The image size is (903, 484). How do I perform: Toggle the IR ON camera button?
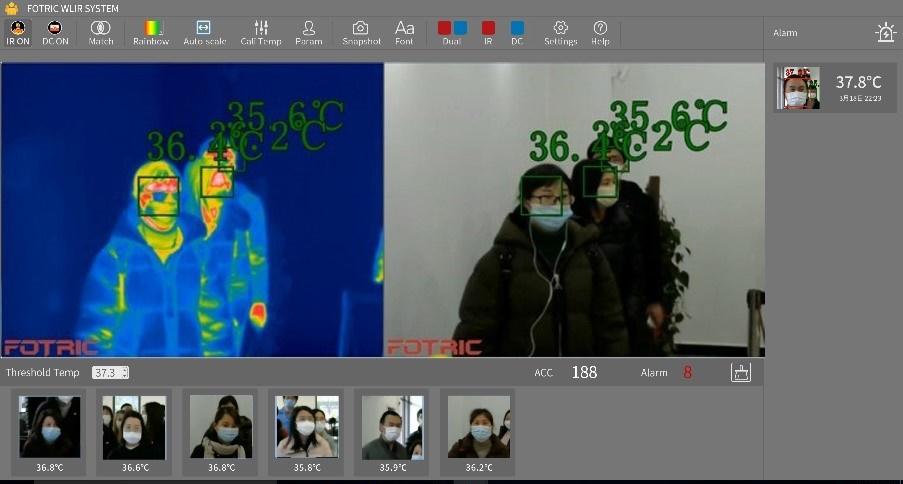coord(17,33)
